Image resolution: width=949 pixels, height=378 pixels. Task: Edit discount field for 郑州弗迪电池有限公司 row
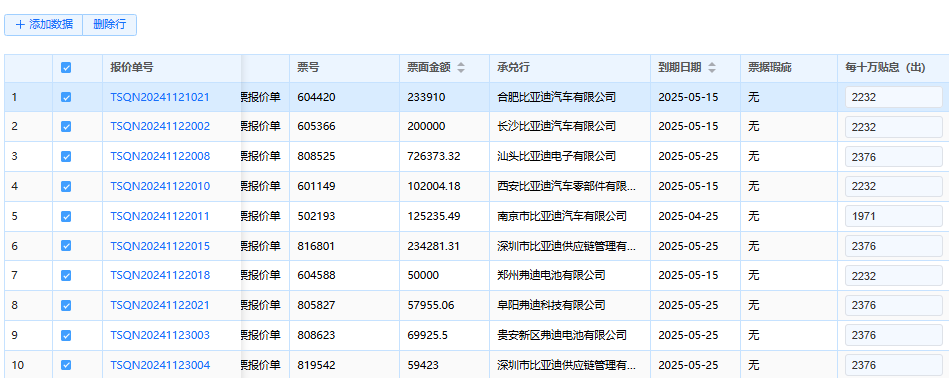tap(894, 276)
